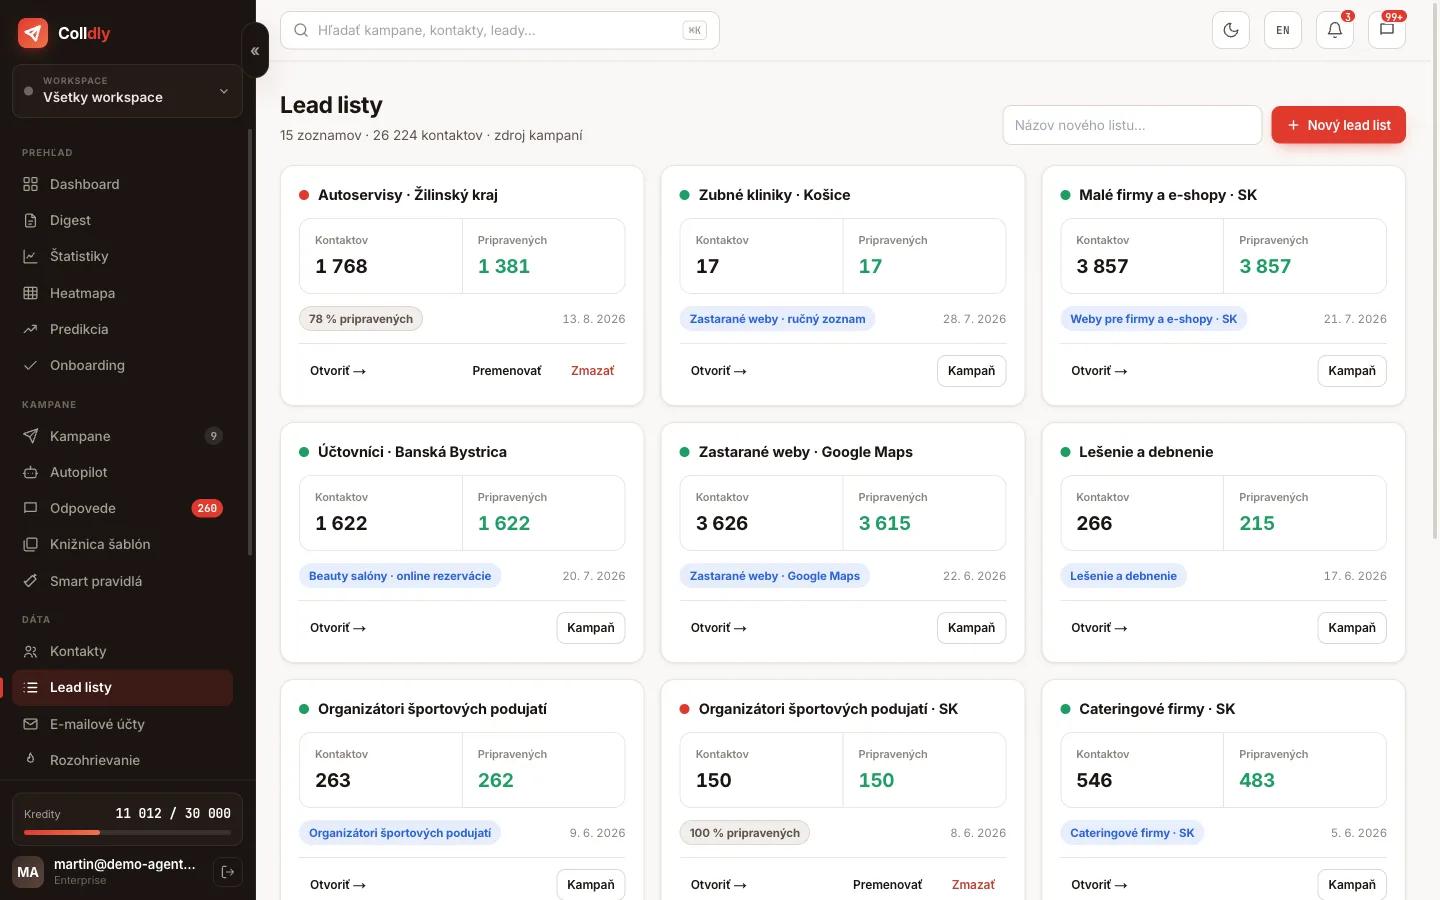Open the notifications bell
This screenshot has height=900, width=1440.
1335,30
